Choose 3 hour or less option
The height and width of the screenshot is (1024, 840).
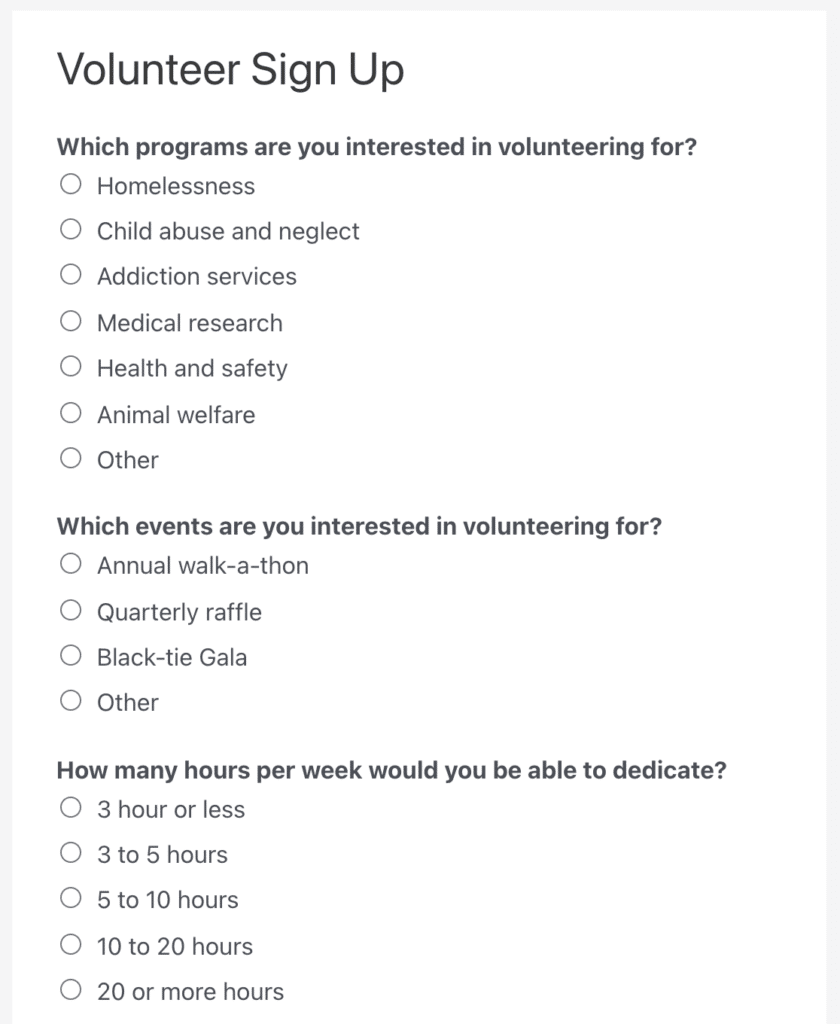[x=70, y=808]
